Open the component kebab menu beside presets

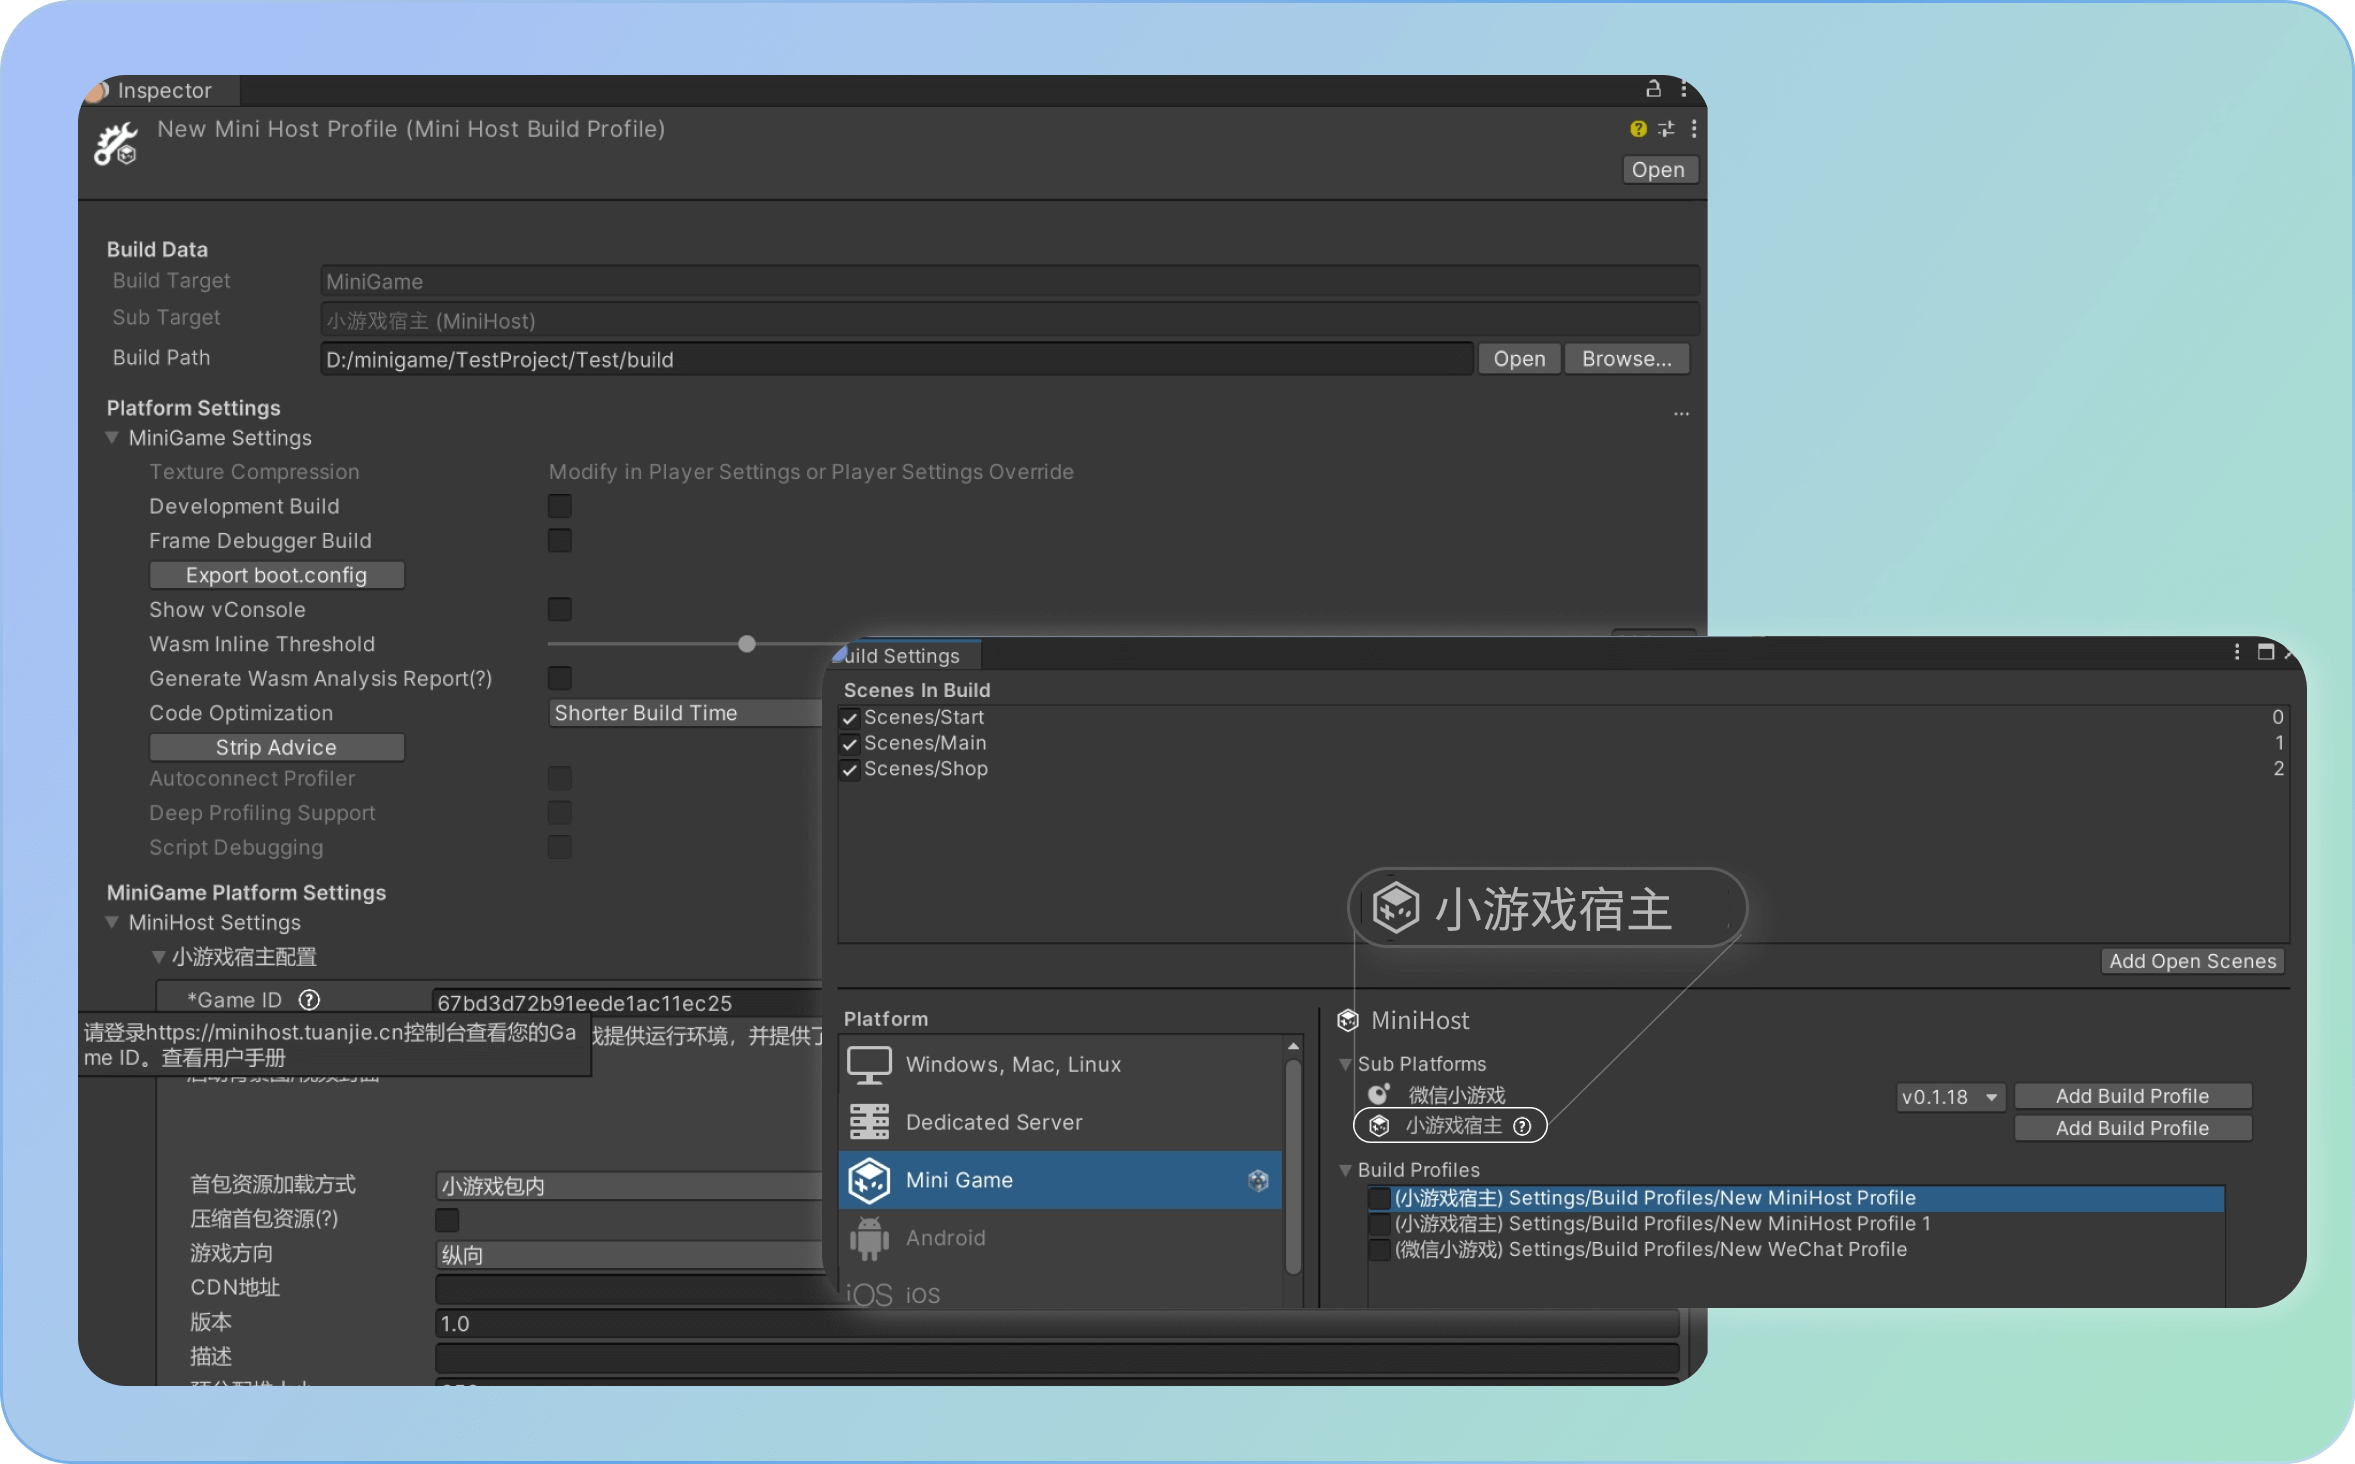click(1694, 129)
